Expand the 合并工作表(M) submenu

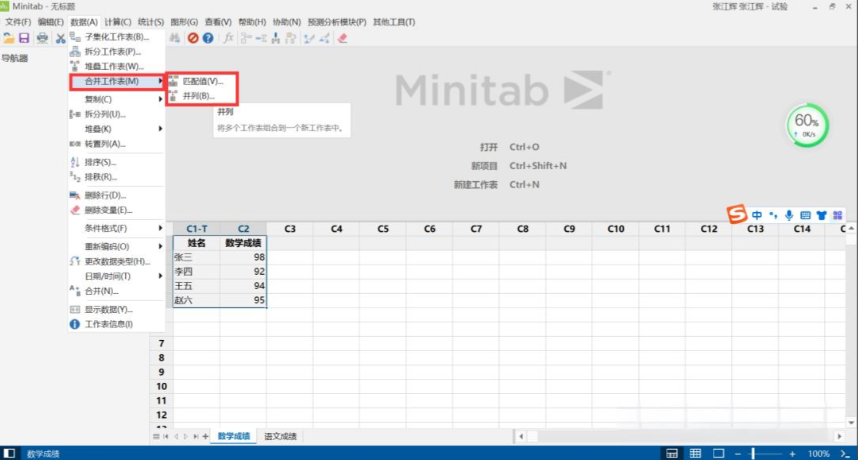[117, 81]
